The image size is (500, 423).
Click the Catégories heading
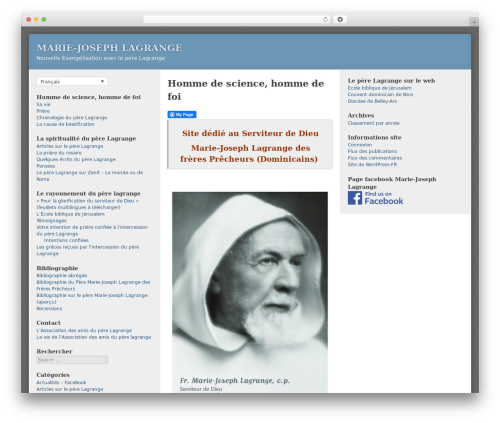coord(53,375)
